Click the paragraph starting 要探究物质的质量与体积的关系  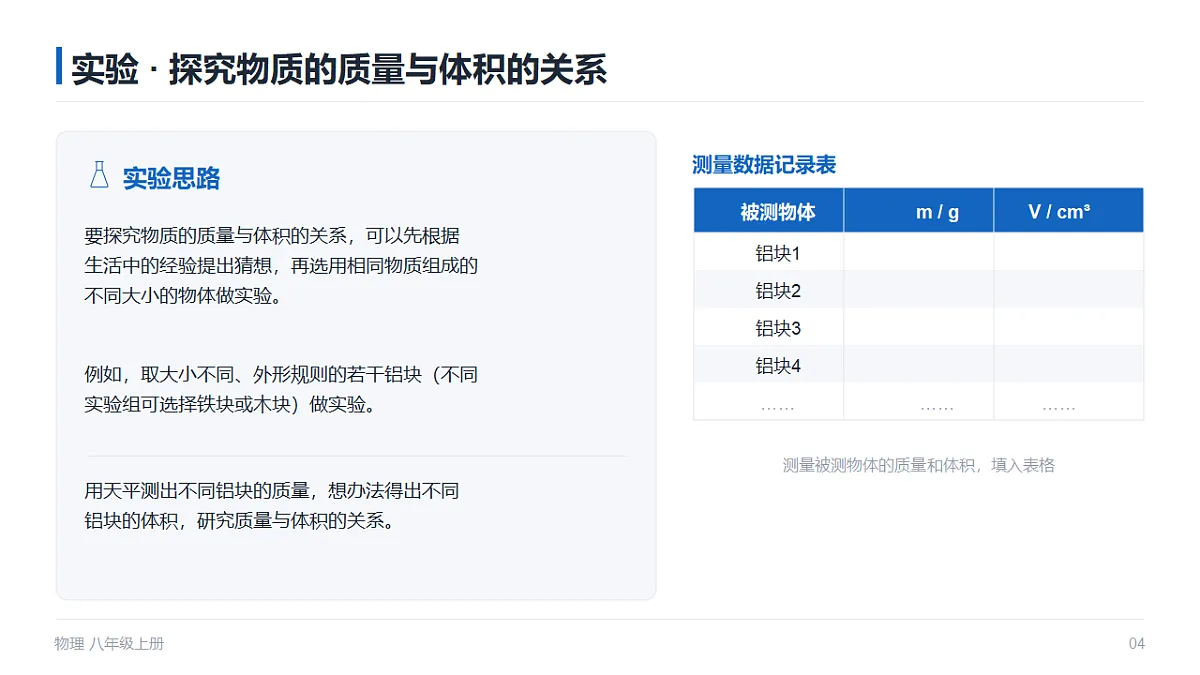281,266
